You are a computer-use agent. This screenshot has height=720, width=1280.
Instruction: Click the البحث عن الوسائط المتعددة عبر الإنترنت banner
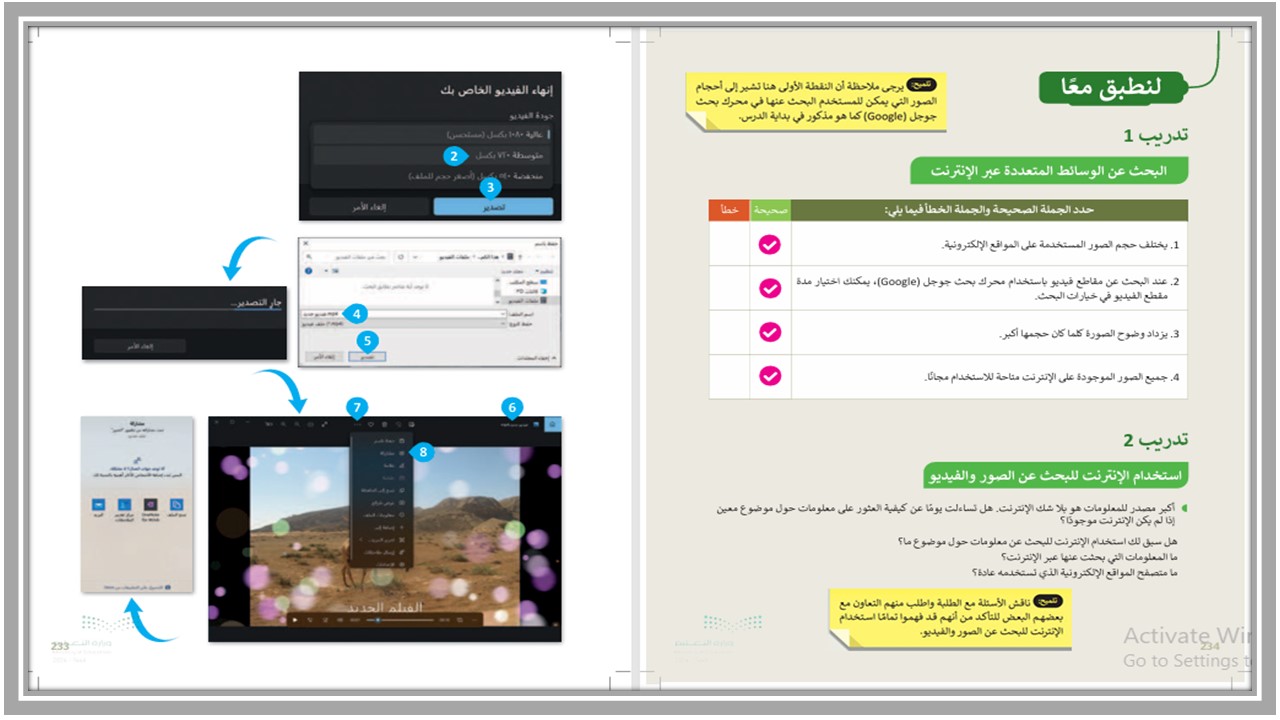[1050, 171]
